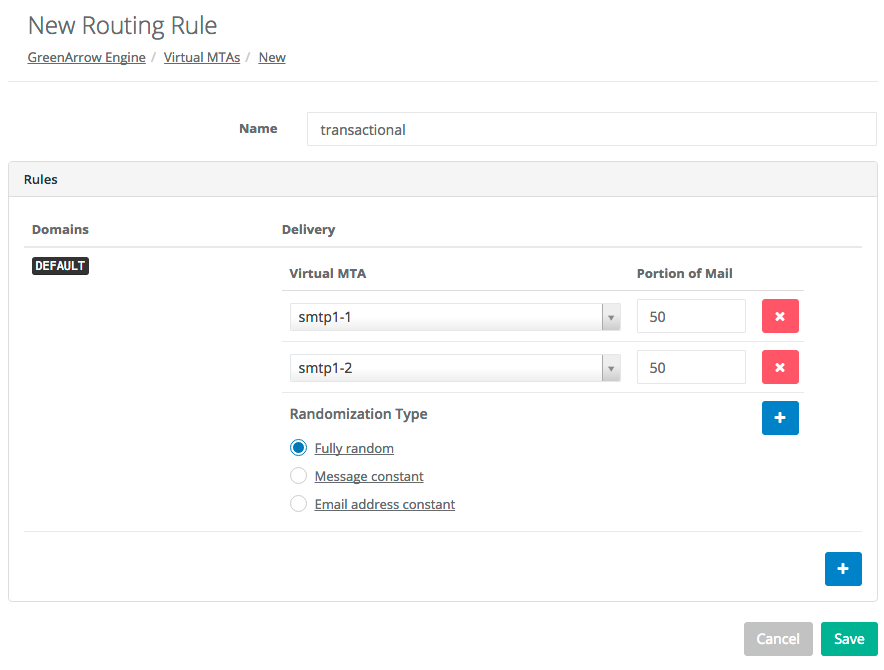Image resolution: width=884 pixels, height=670 pixels.
Task: Click the New breadcrumb link
Action: click(272, 58)
